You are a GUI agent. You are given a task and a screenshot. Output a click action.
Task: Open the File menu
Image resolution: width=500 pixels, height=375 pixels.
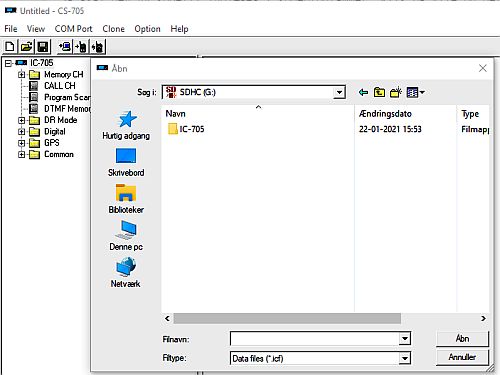(11, 29)
